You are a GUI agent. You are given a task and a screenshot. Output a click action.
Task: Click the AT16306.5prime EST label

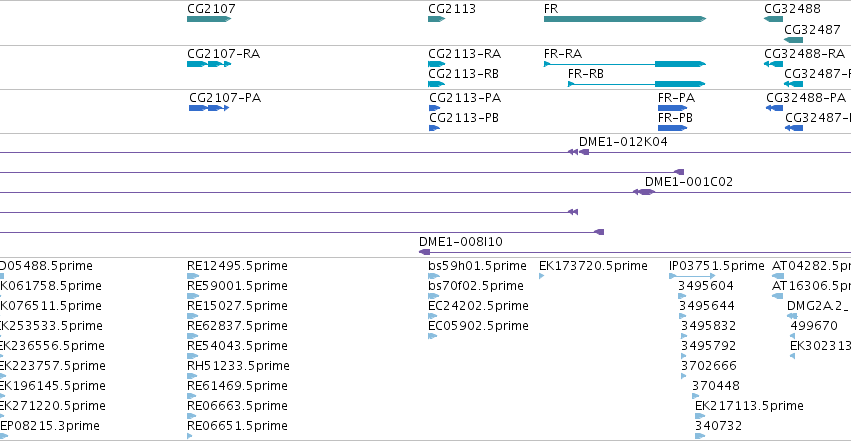point(811,286)
